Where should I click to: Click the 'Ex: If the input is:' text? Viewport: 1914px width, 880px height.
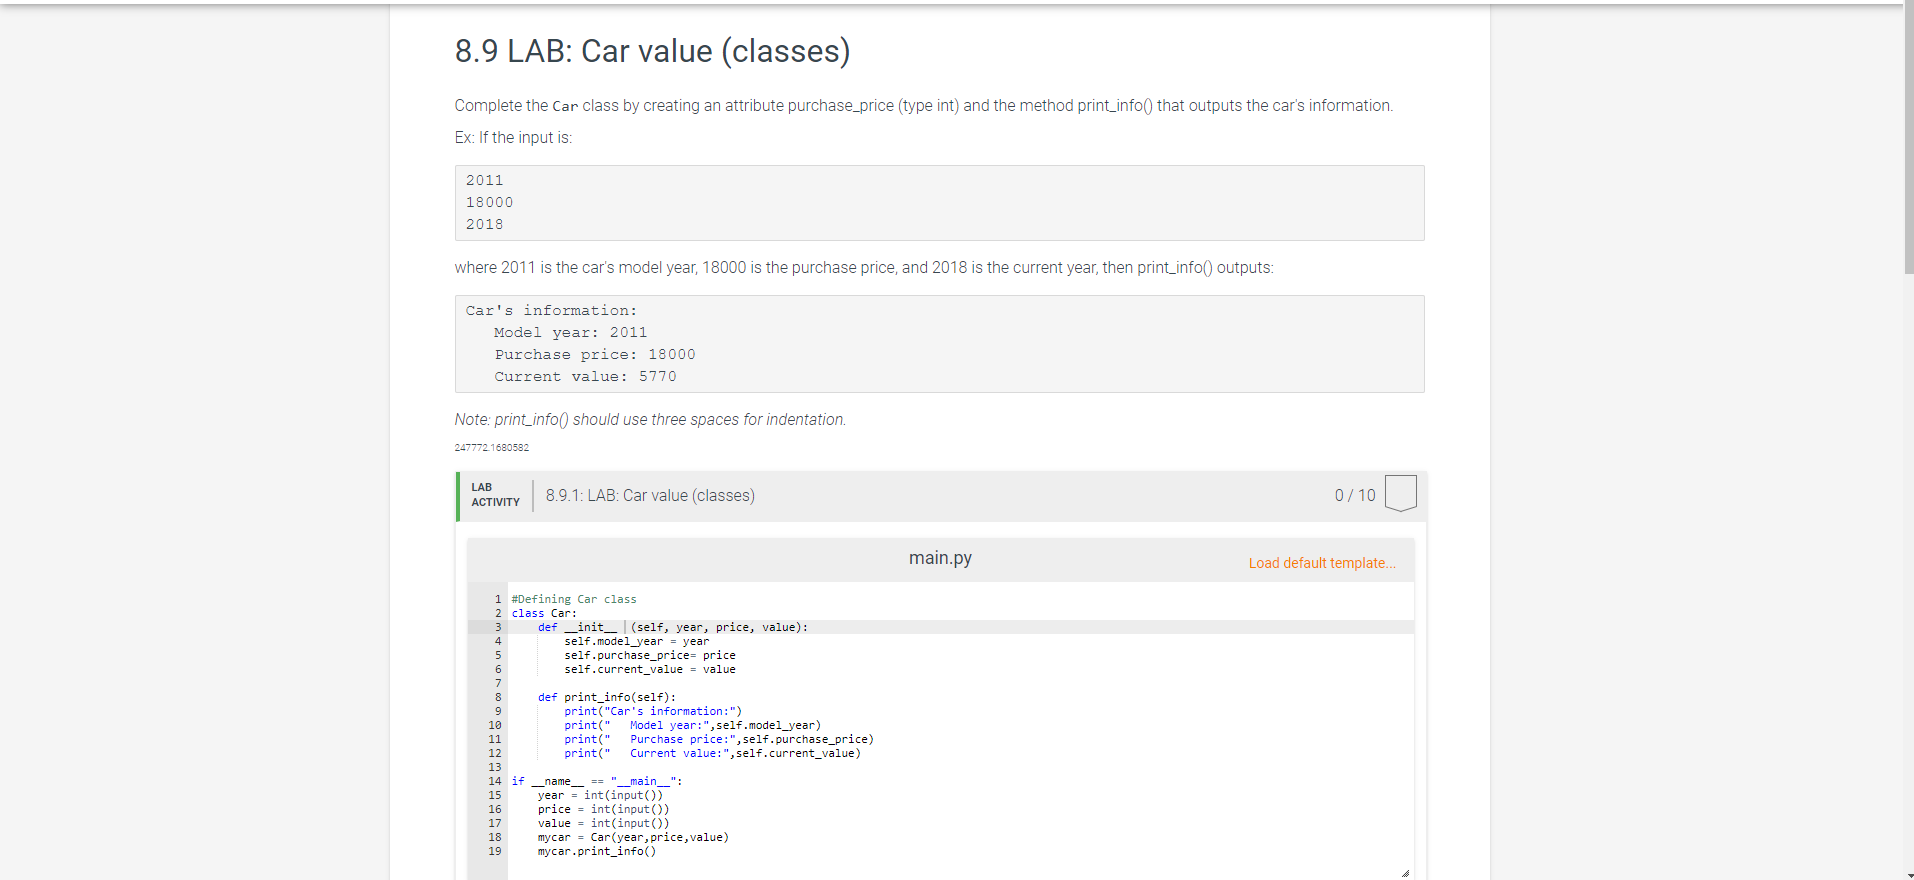[x=513, y=138]
